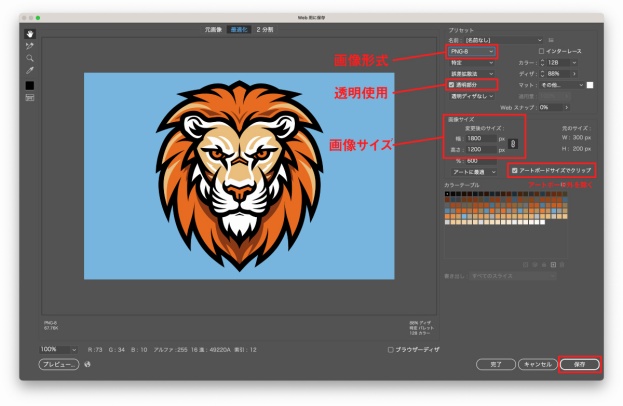Click the width field showing 1800
Viewport: 623px width, 406px height.
click(x=482, y=138)
